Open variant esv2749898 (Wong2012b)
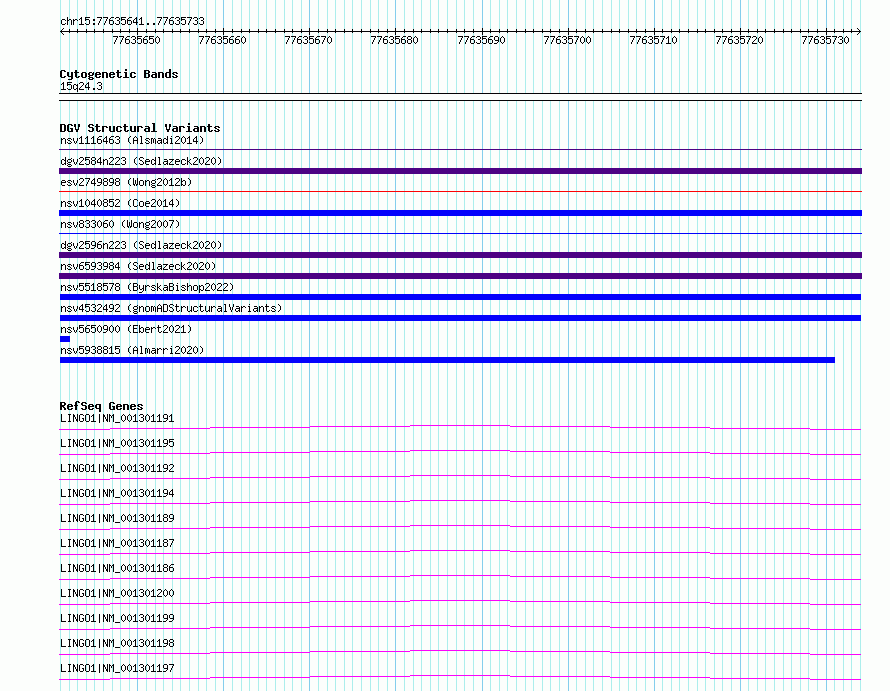Viewport: 890px width, 691px height. click(x=126, y=182)
